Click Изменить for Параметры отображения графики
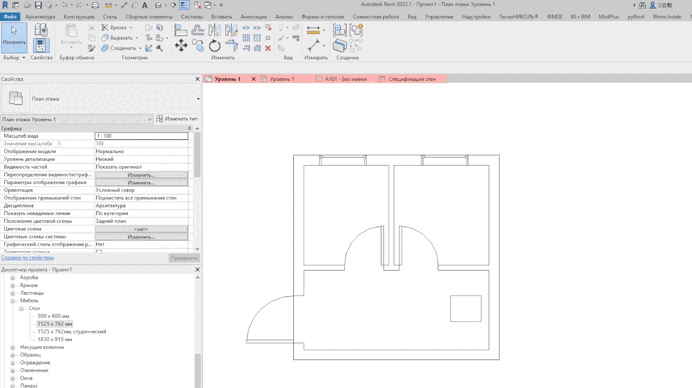The height and width of the screenshot is (388, 692). click(x=141, y=182)
